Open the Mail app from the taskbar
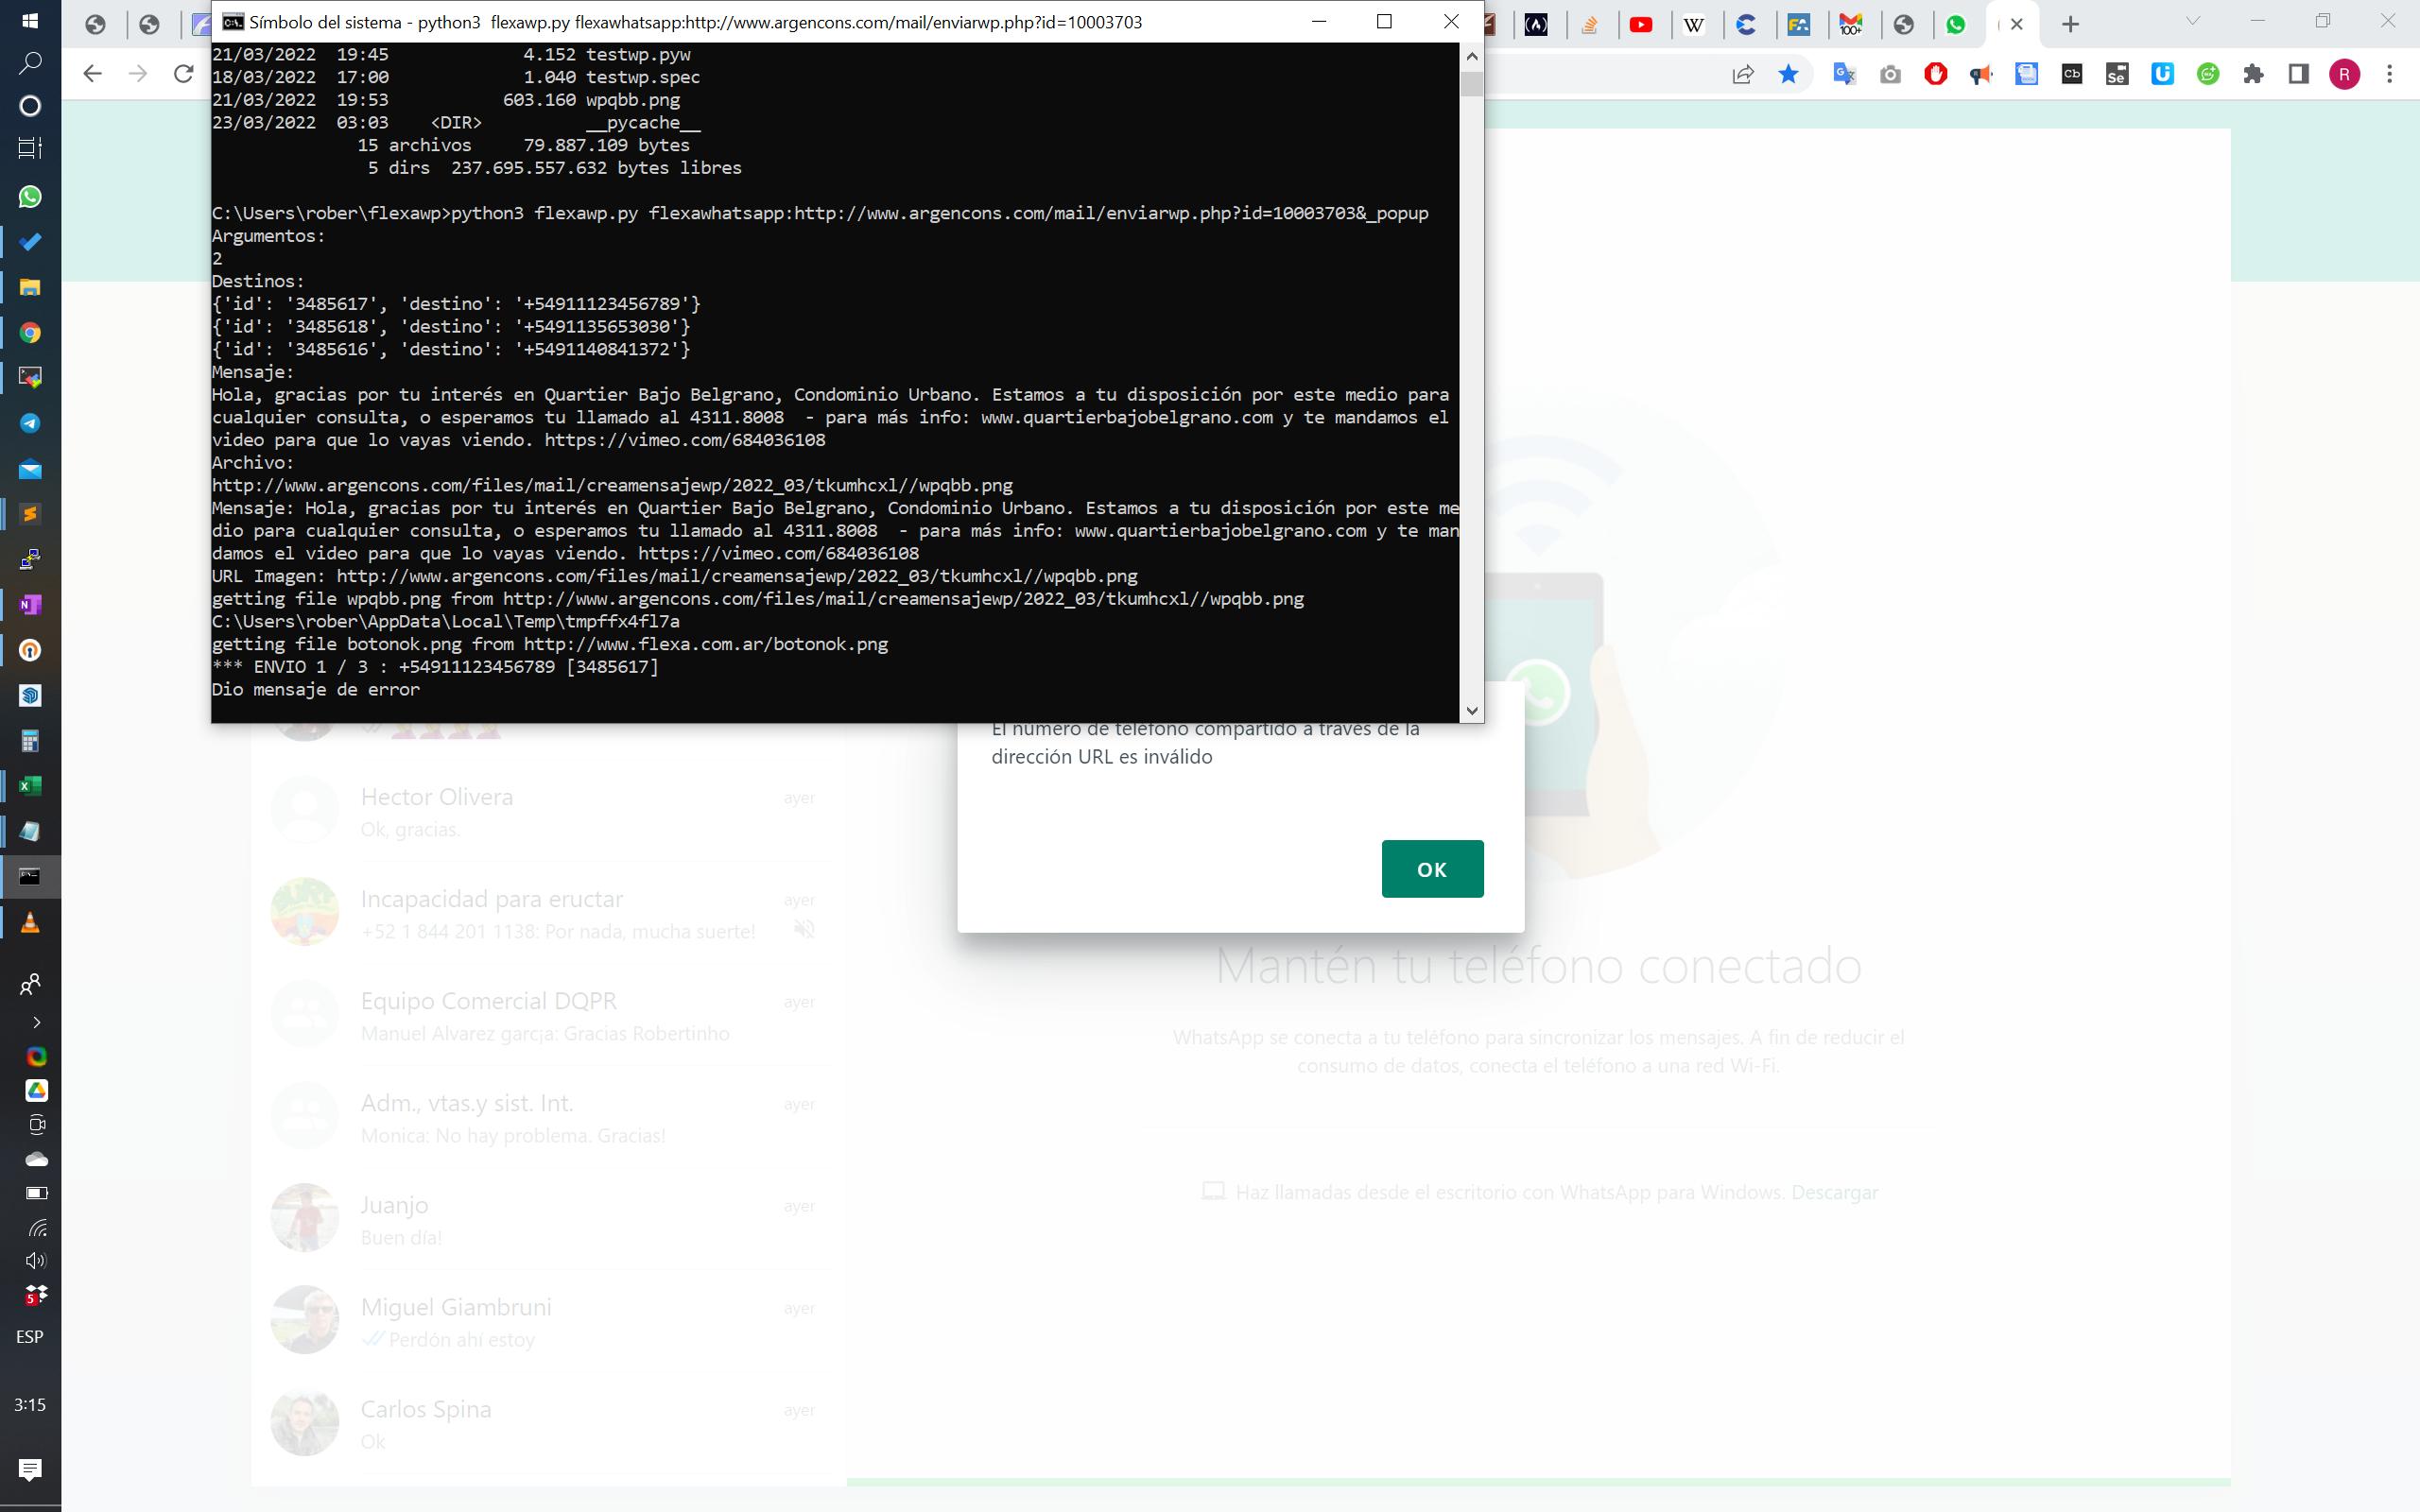This screenshot has height=1512, width=2420. tap(30, 469)
